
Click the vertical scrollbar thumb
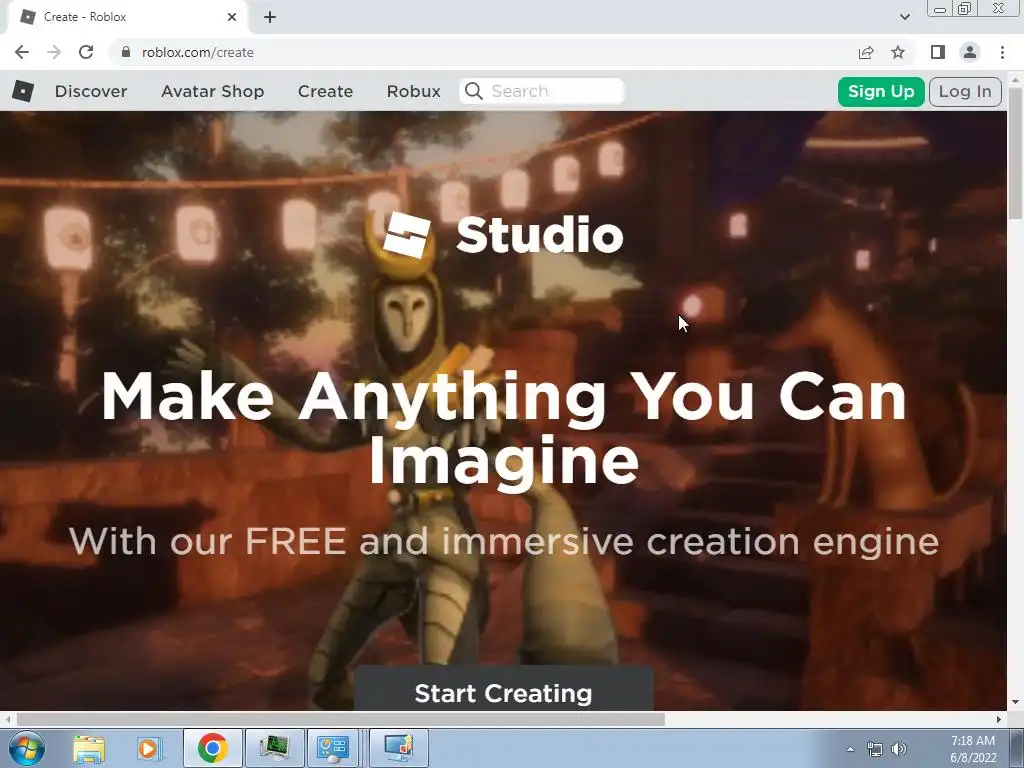coord(1015,153)
